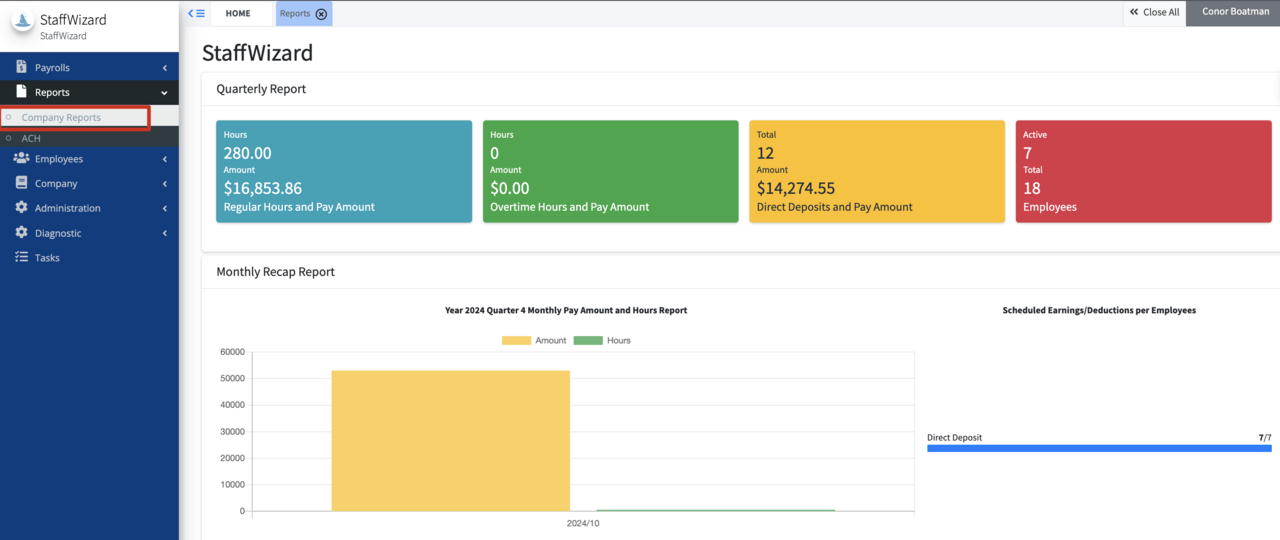The image size is (1280, 540).
Task: Click the 2024/10 axis label
Action: pyautogui.click(x=582, y=523)
